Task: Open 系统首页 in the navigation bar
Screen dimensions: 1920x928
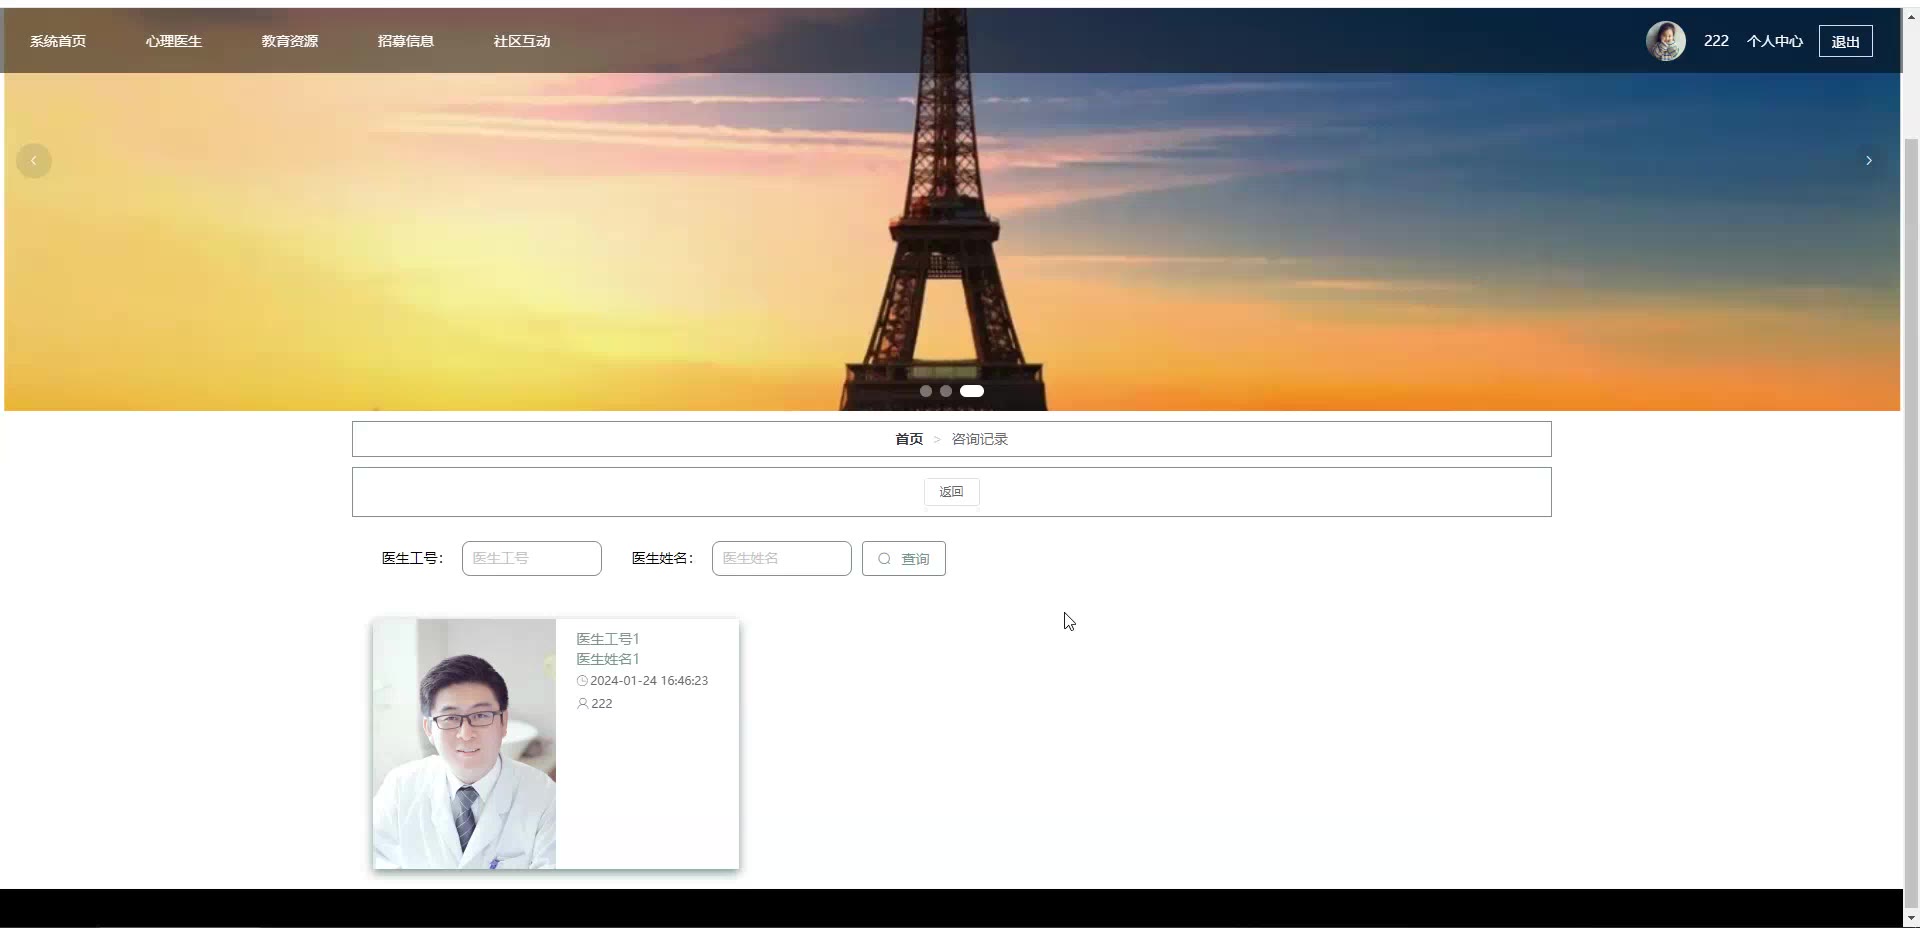Action: (58, 41)
